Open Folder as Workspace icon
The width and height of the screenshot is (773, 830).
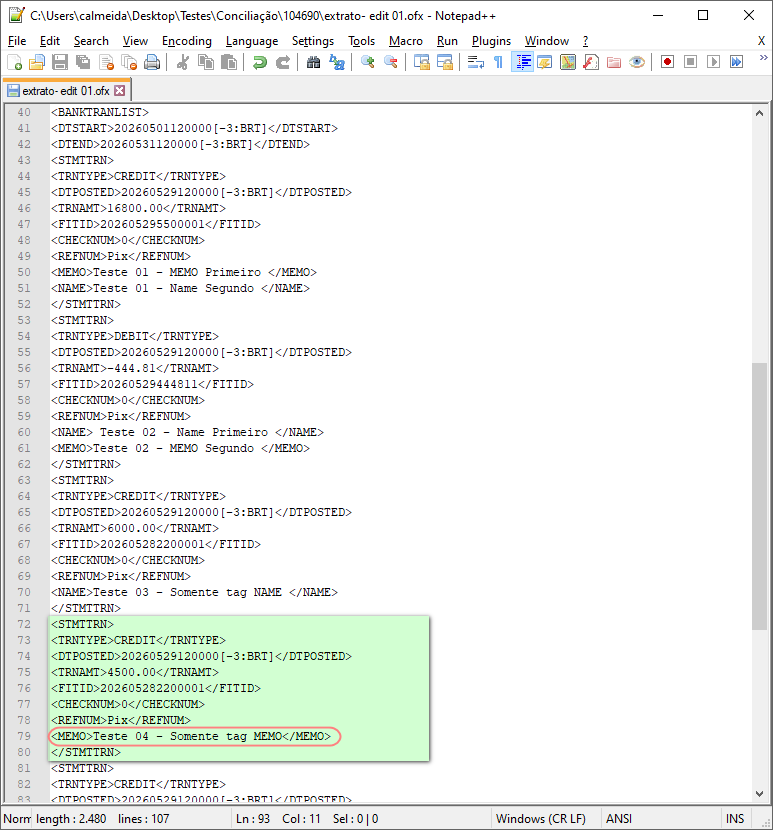(x=614, y=62)
